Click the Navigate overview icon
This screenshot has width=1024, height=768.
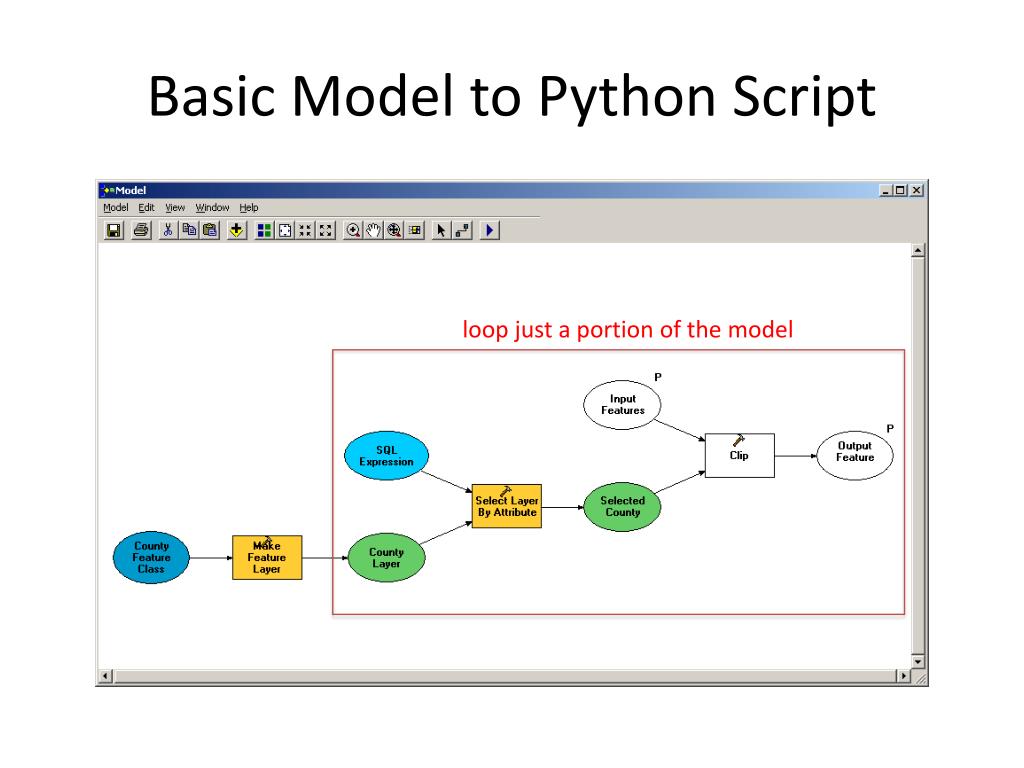point(415,231)
